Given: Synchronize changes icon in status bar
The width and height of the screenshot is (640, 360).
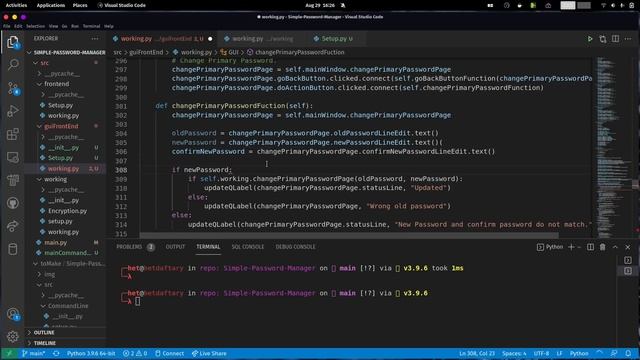Looking at the screenshot, I should (x=56, y=353).
